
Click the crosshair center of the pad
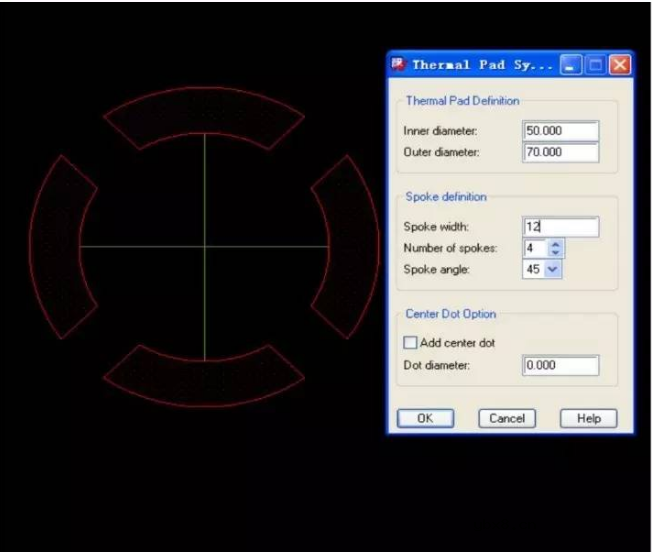(204, 246)
